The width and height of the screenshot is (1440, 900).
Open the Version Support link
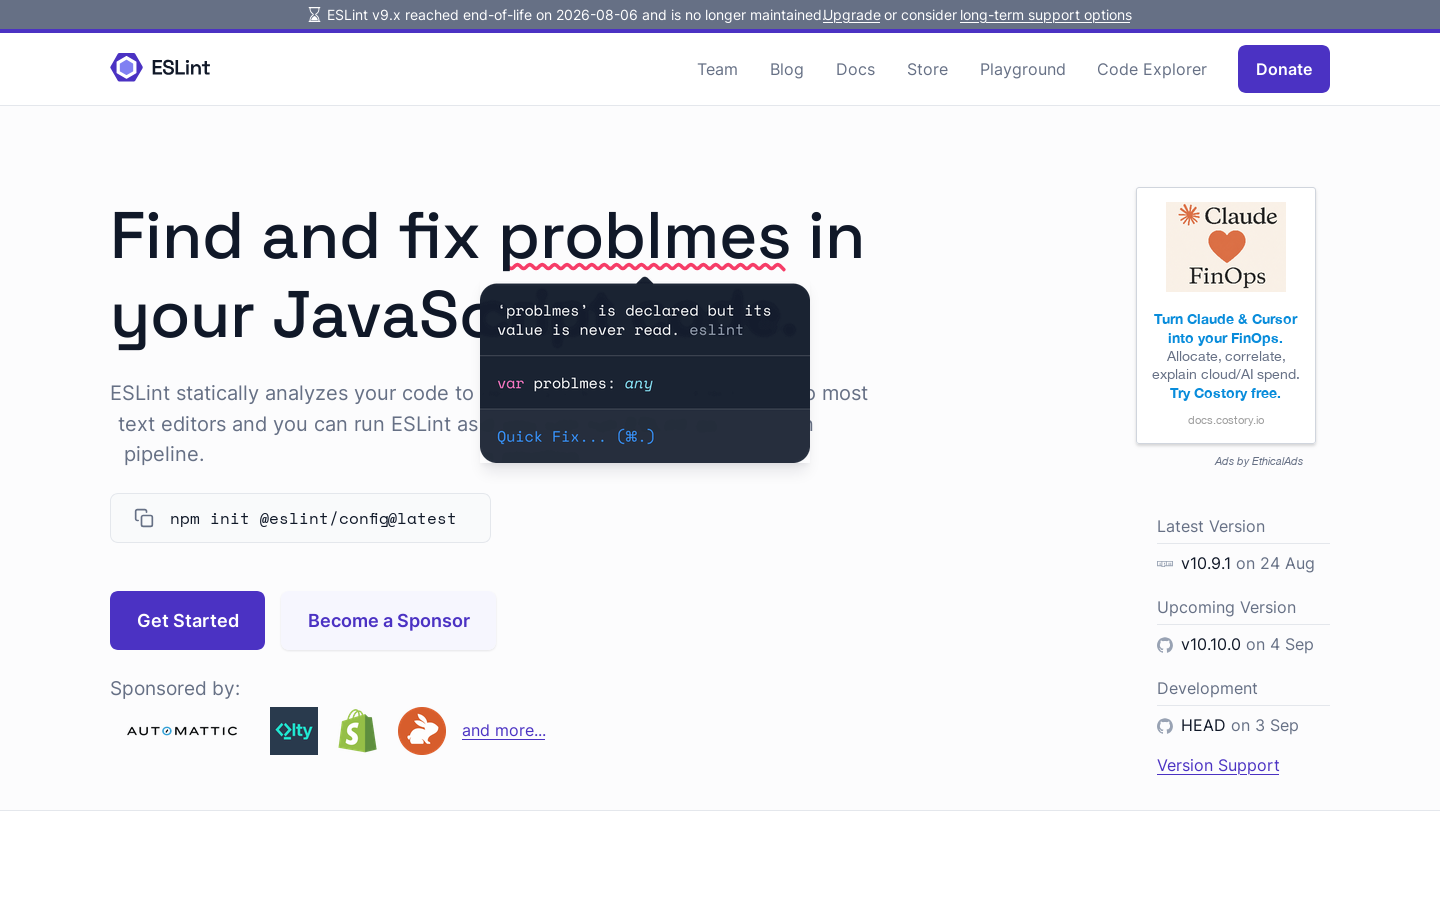1218,765
